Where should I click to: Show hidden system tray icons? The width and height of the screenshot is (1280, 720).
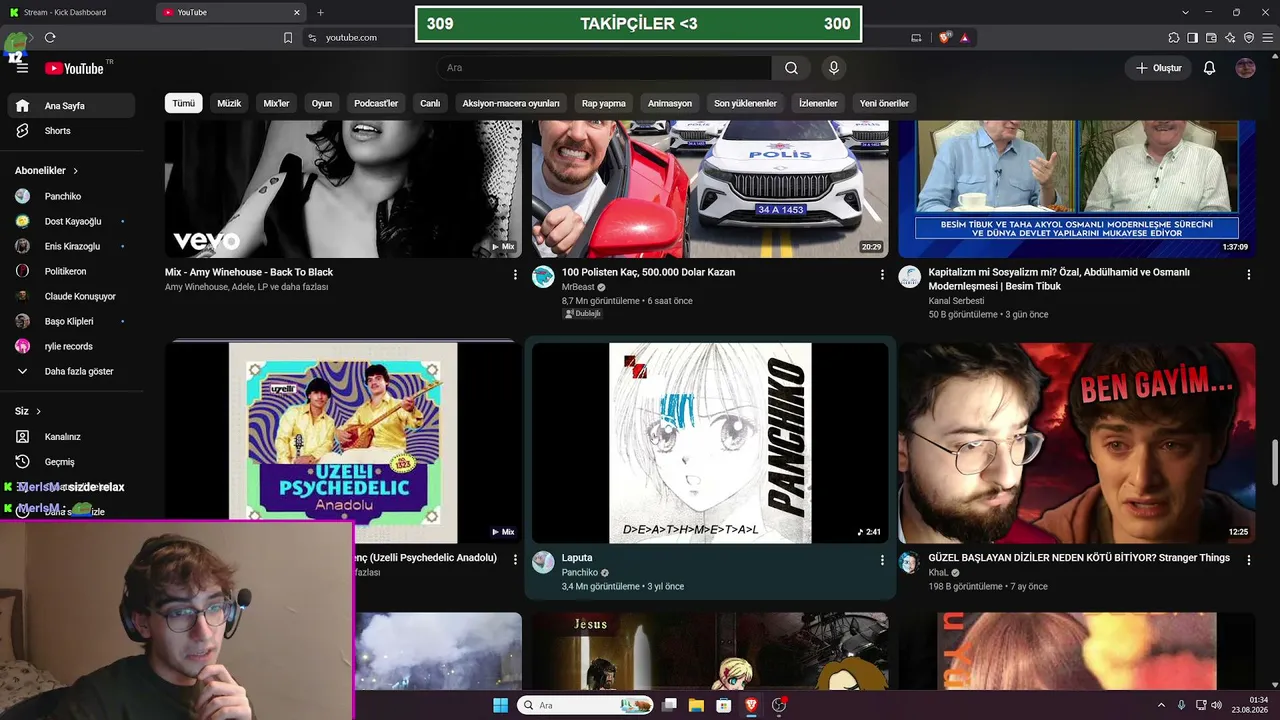tap(1161, 705)
